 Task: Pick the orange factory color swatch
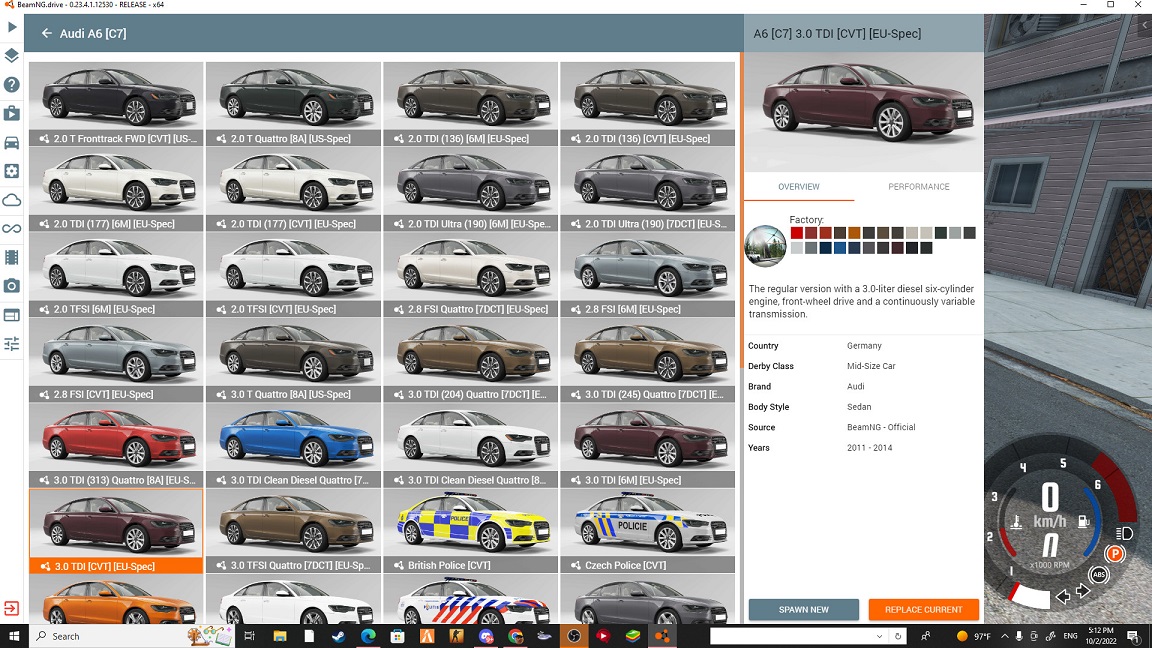click(x=854, y=233)
